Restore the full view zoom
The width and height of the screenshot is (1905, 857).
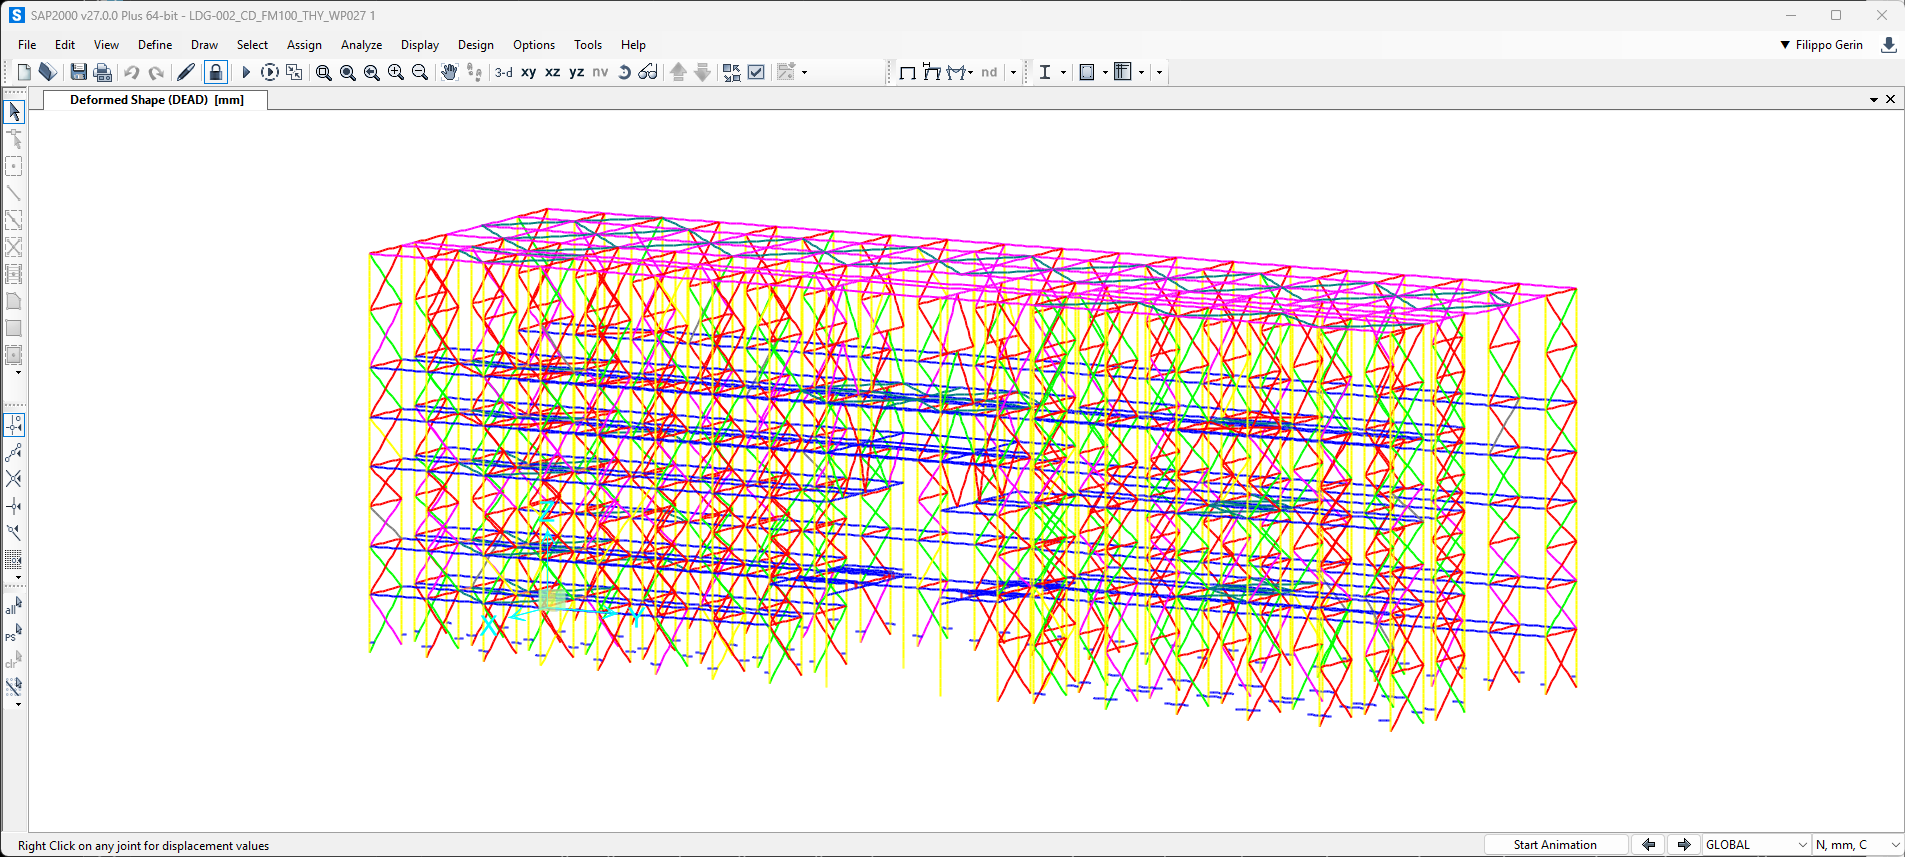(x=348, y=72)
